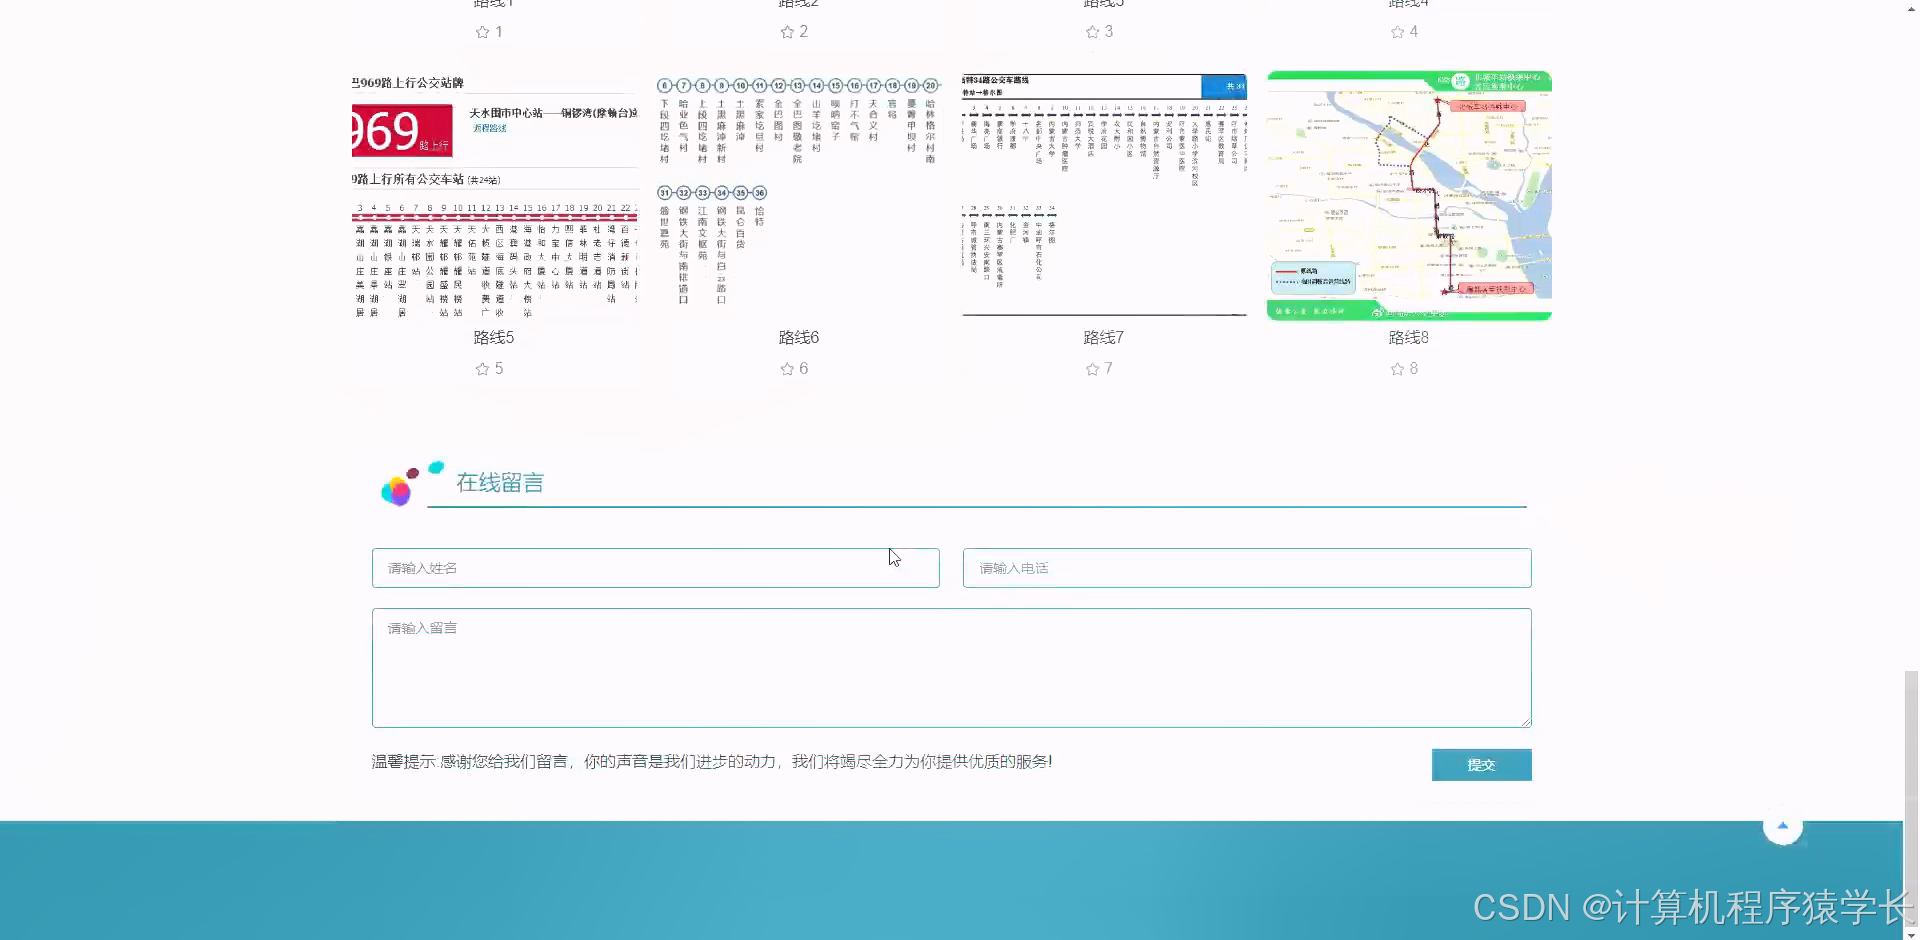
Task: Toggle the favorite star for 路线3
Action: pos(1092,31)
